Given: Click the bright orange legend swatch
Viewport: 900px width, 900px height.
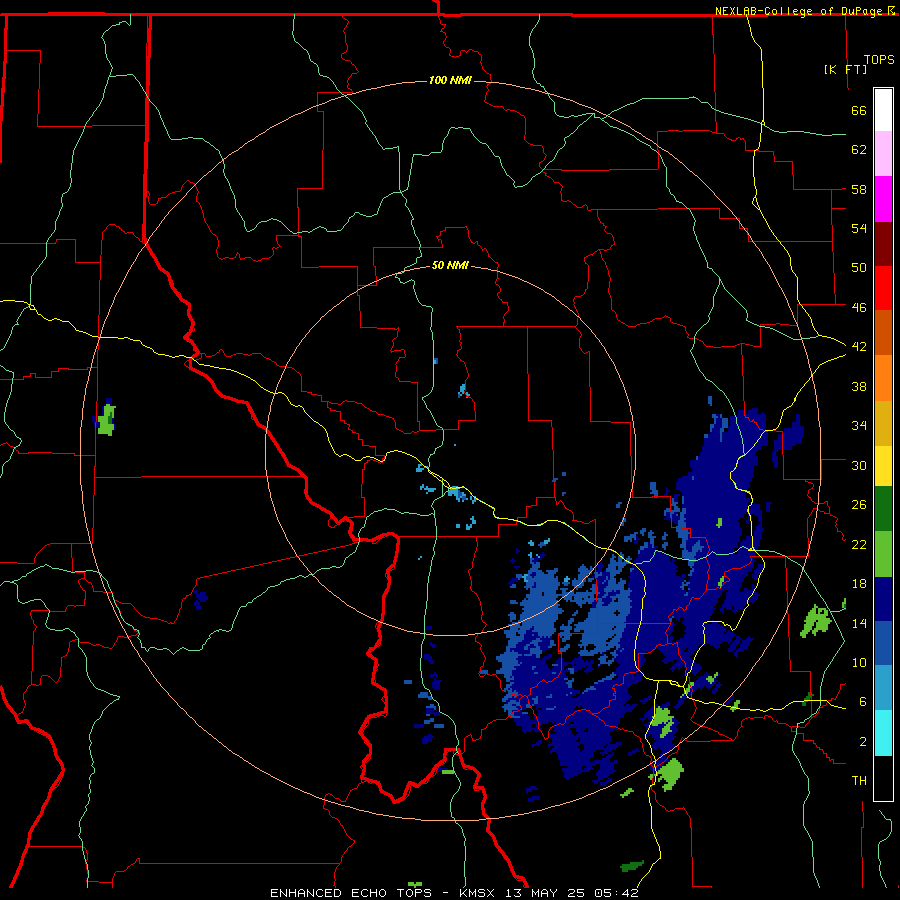Looking at the screenshot, I should click(x=883, y=378).
